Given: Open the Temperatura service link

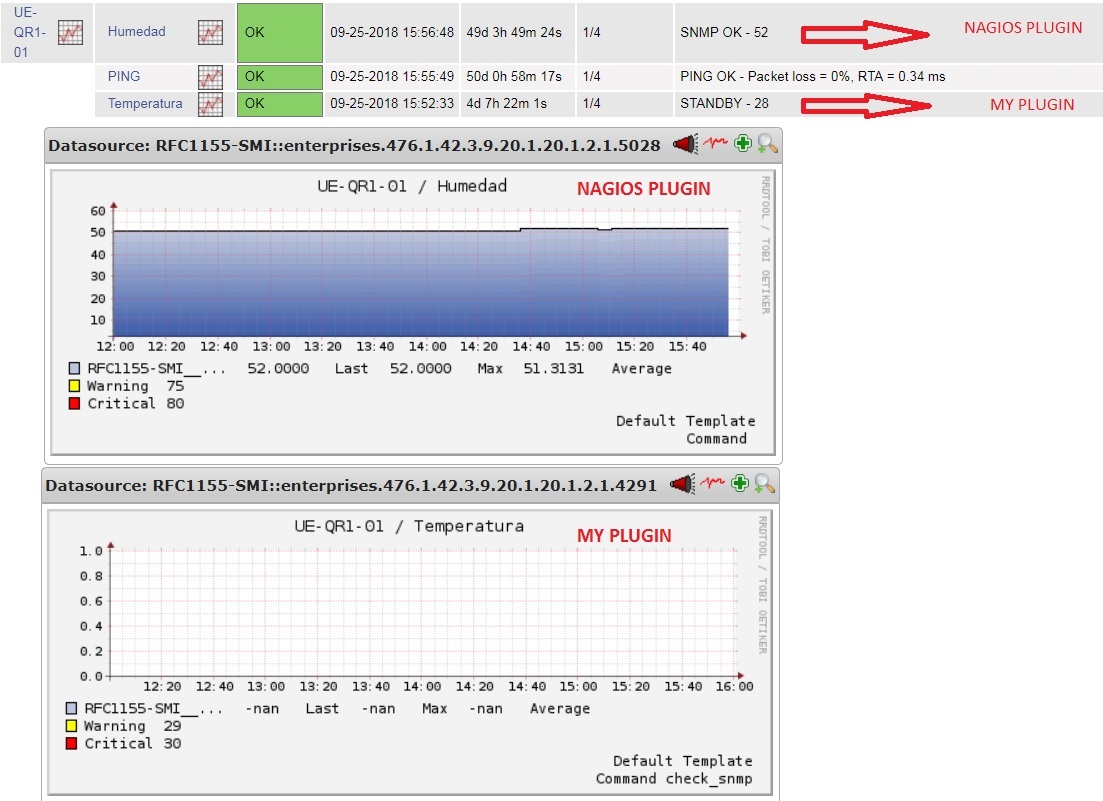Looking at the screenshot, I should point(145,103).
